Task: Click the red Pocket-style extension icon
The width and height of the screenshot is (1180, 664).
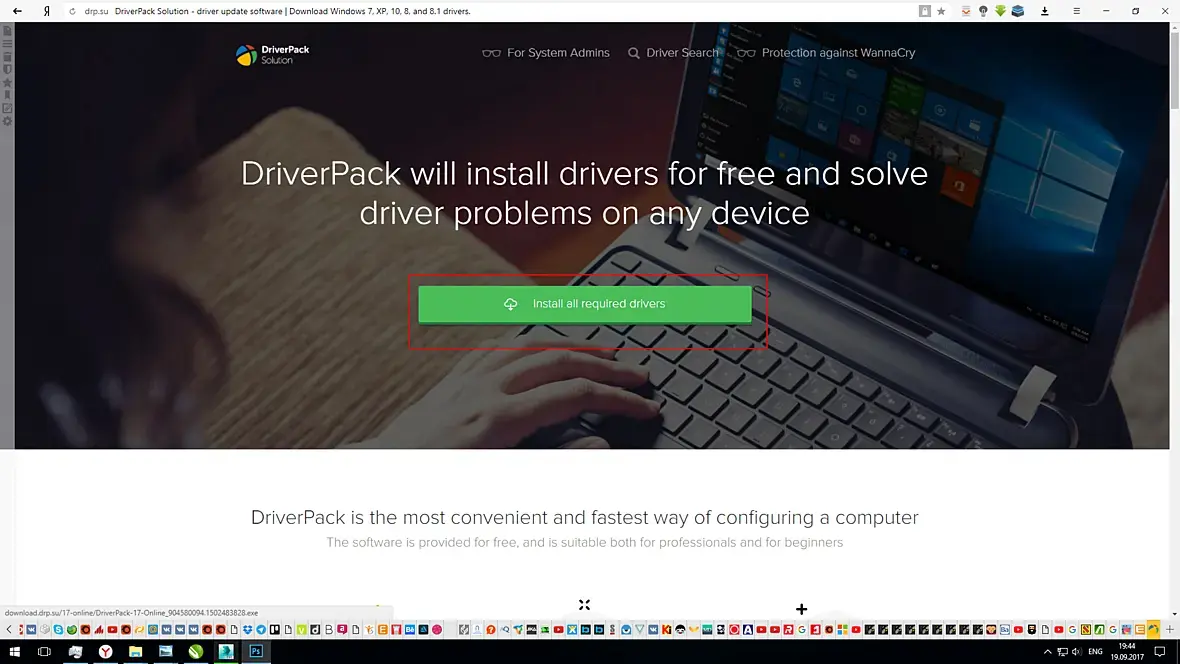Action: click(x=966, y=11)
